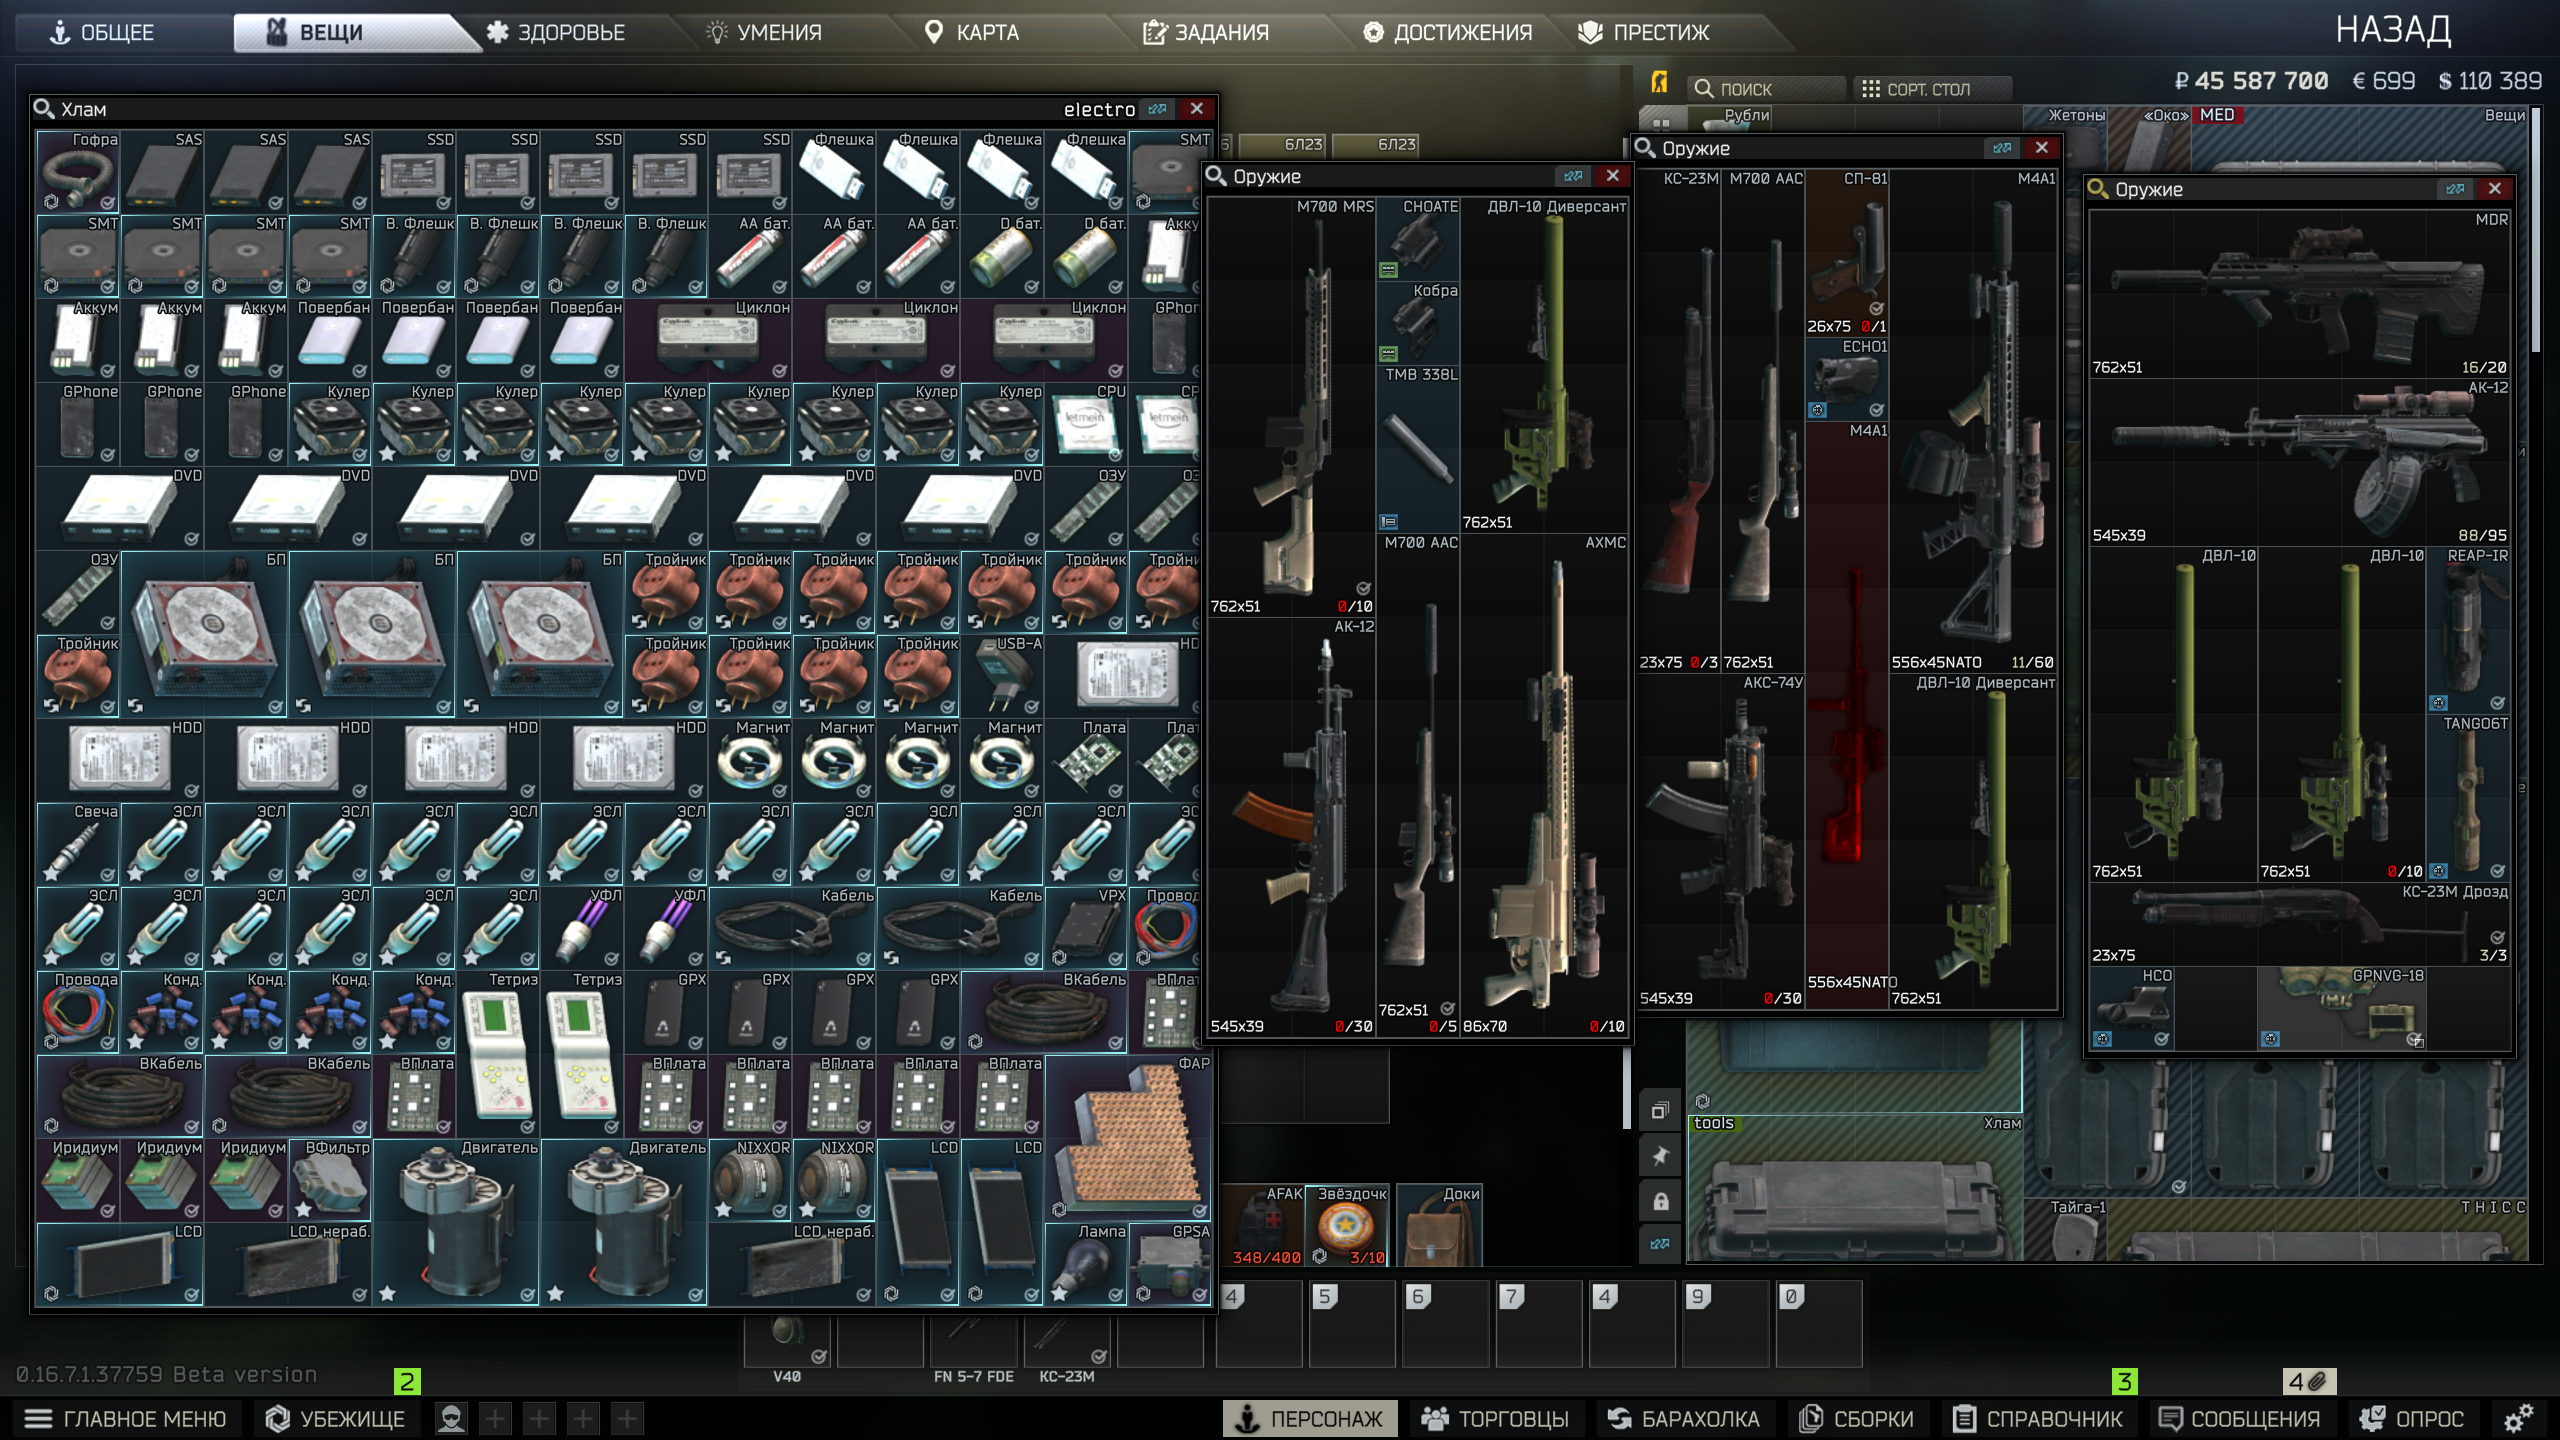The width and height of the screenshot is (2560, 1440).
Task: Open the Доки documents case
Action: (1440, 1226)
